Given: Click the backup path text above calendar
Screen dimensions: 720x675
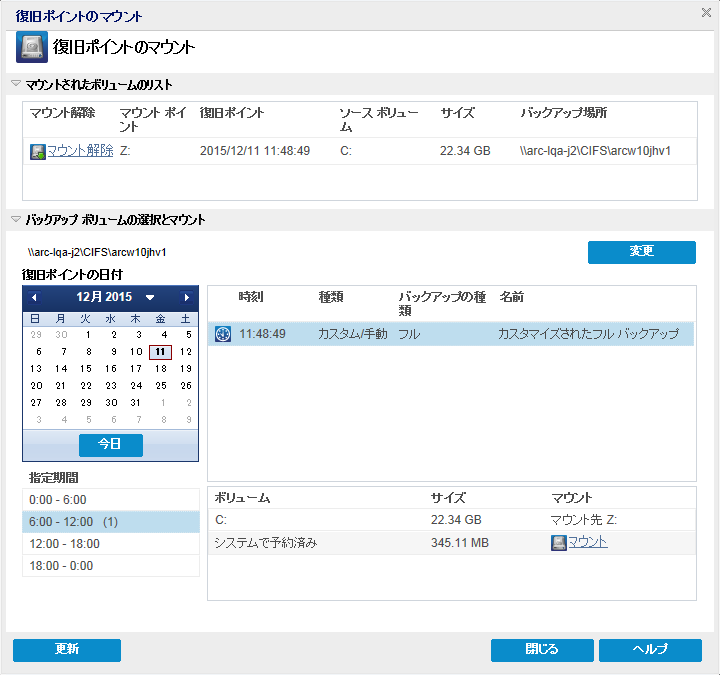Looking at the screenshot, I should [x=97, y=252].
